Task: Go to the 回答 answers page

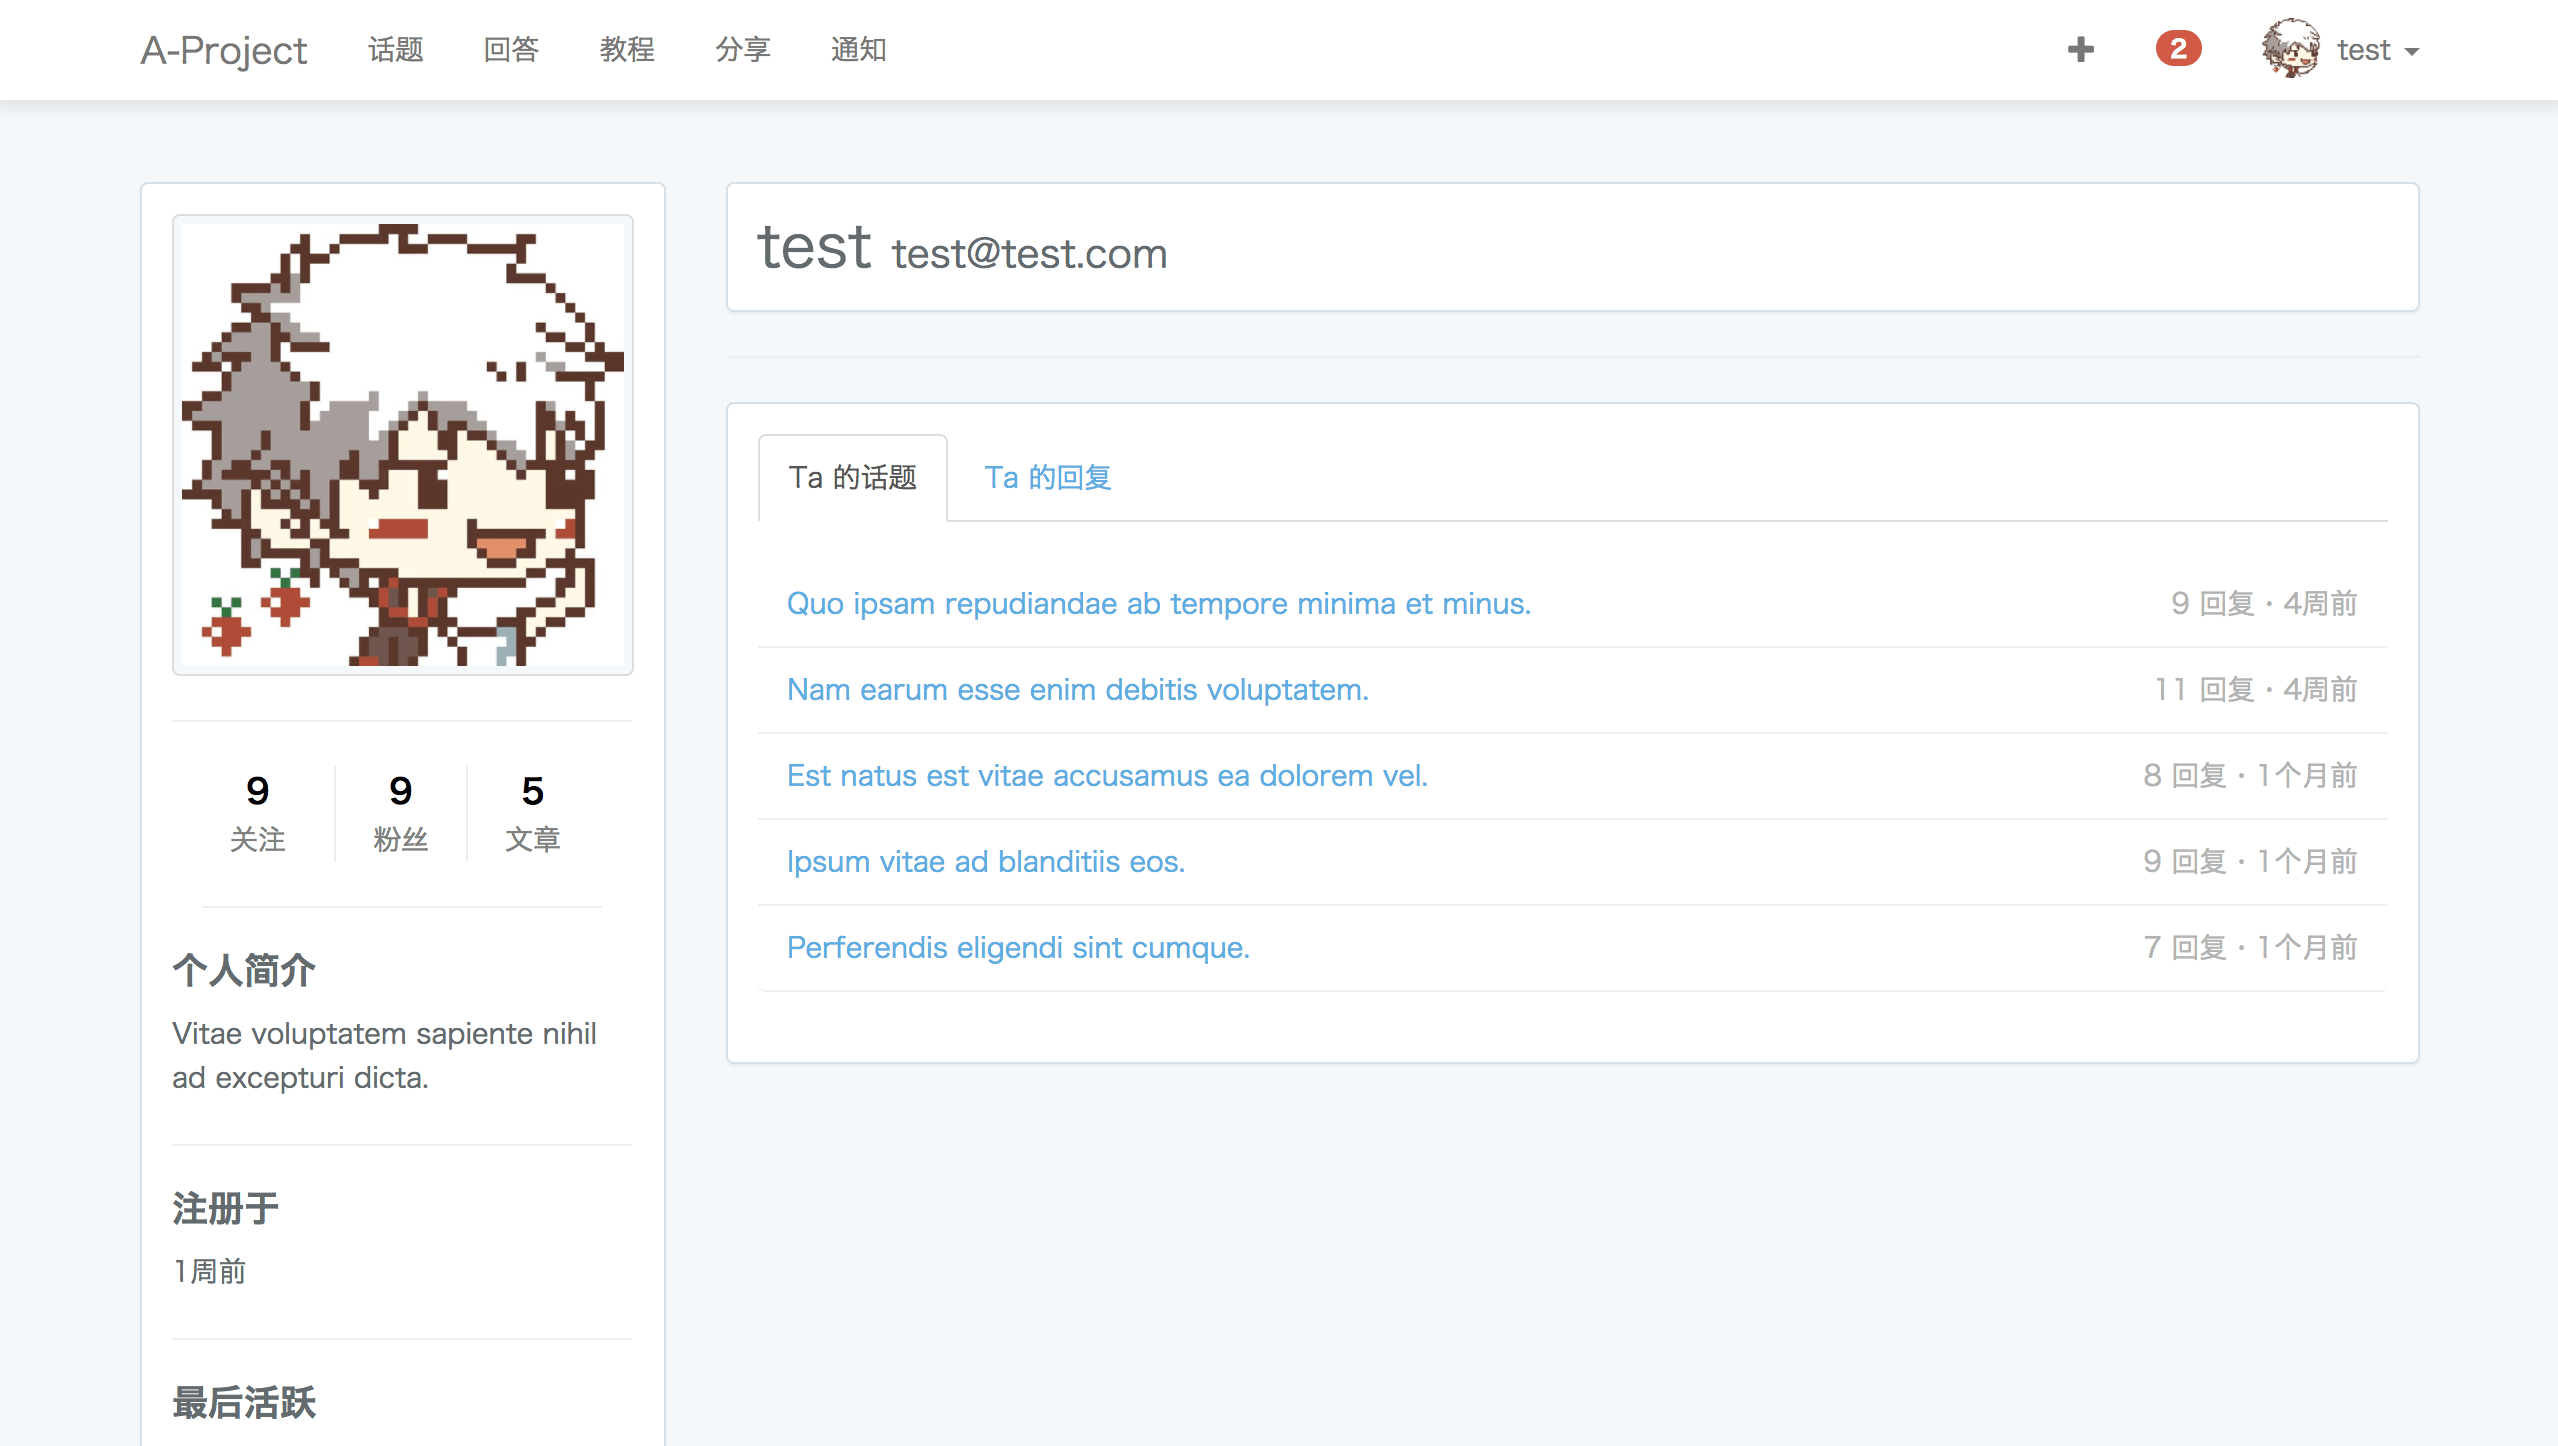Action: click(x=513, y=50)
